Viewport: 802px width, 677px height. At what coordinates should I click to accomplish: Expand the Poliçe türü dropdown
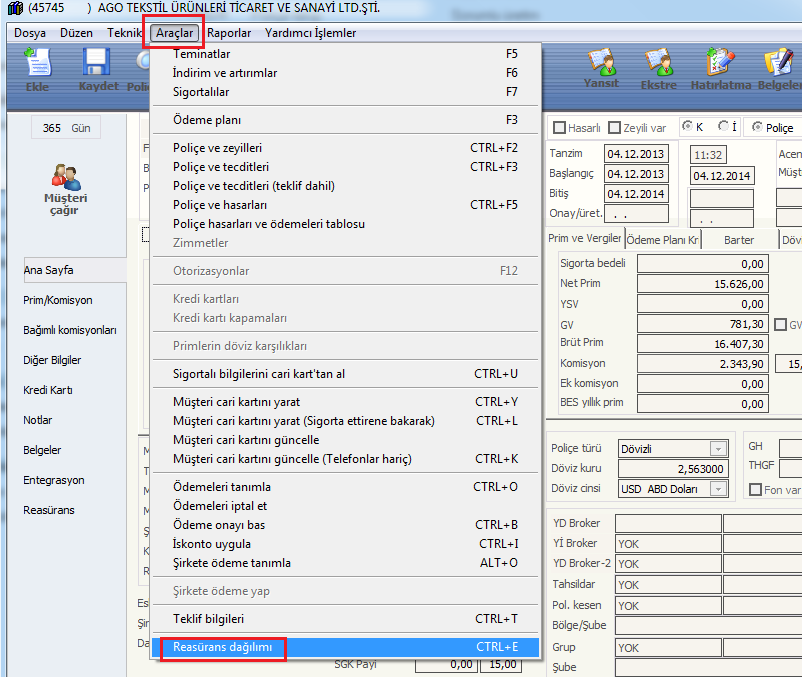click(717, 449)
